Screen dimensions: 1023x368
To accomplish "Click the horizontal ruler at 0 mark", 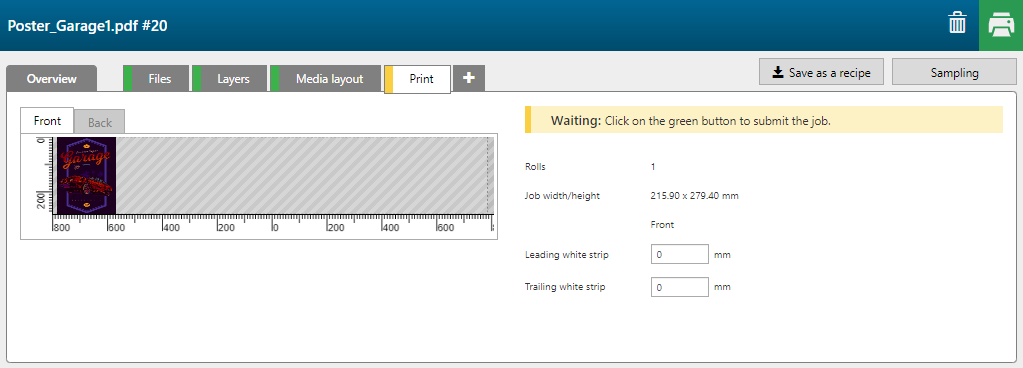I will 274,226.
